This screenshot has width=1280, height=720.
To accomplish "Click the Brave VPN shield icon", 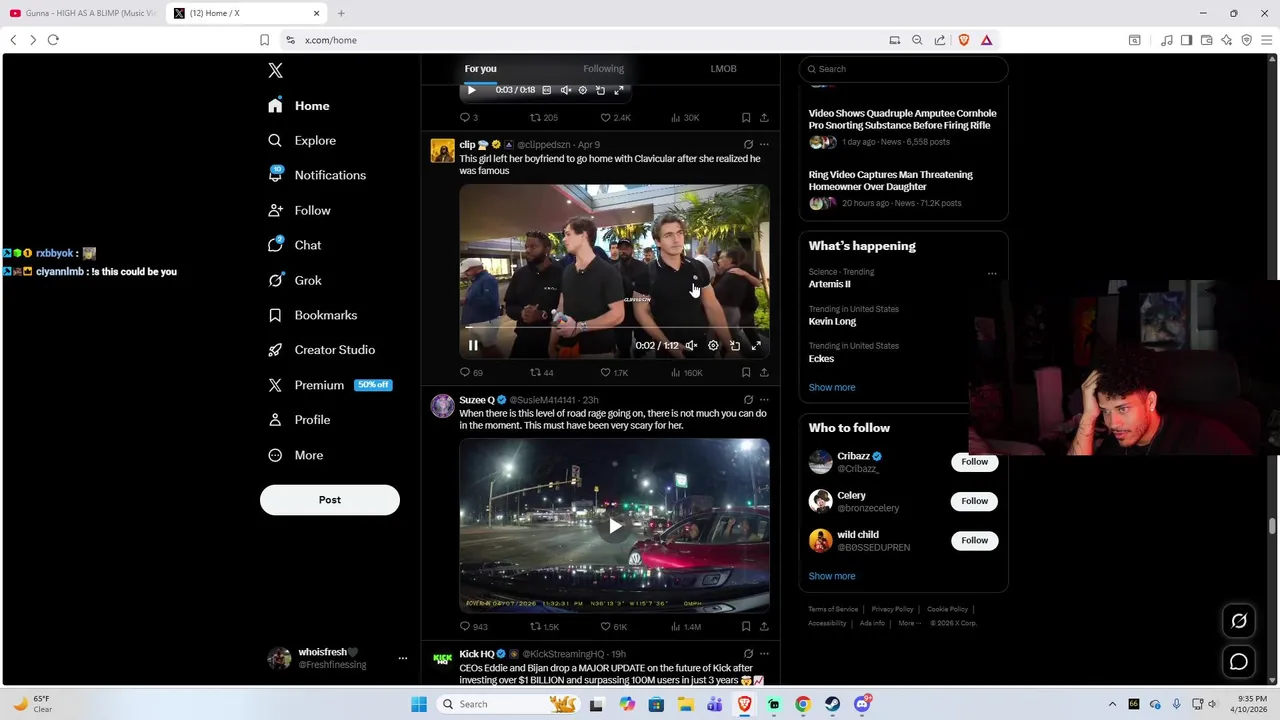I will (x=1246, y=40).
